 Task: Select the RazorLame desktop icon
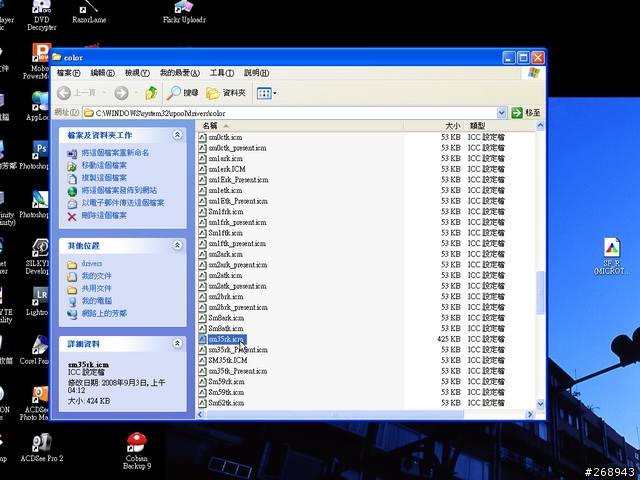pyautogui.click(x=89, y=11)
